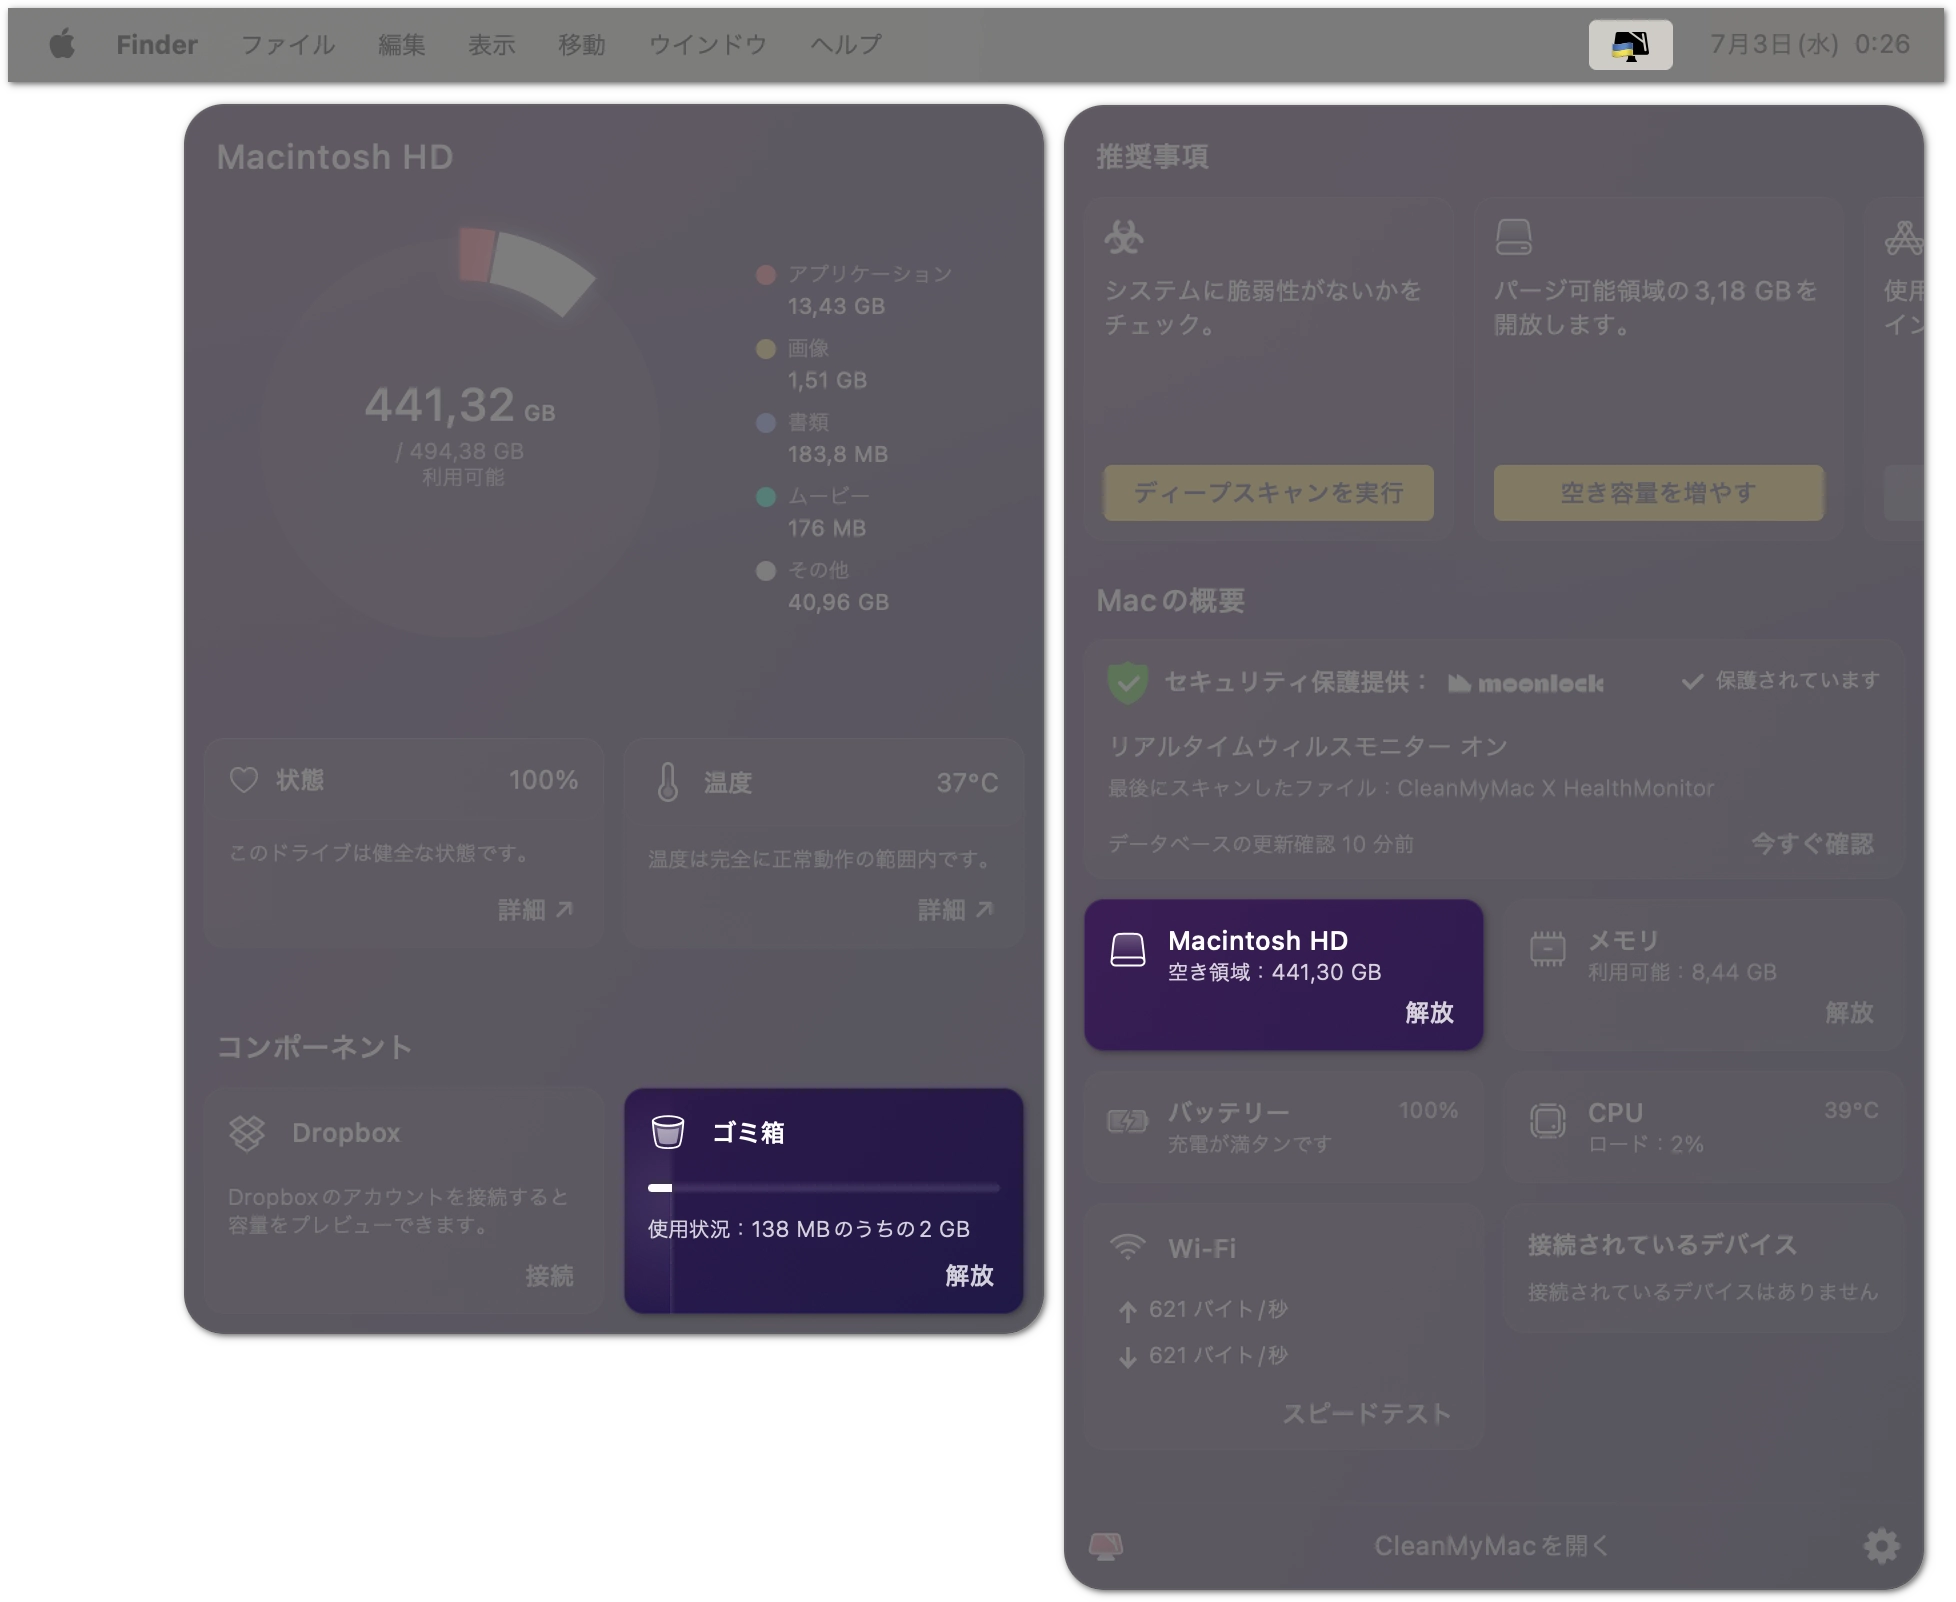Click CleanMyMacを開く at the bottom

1492,1546
